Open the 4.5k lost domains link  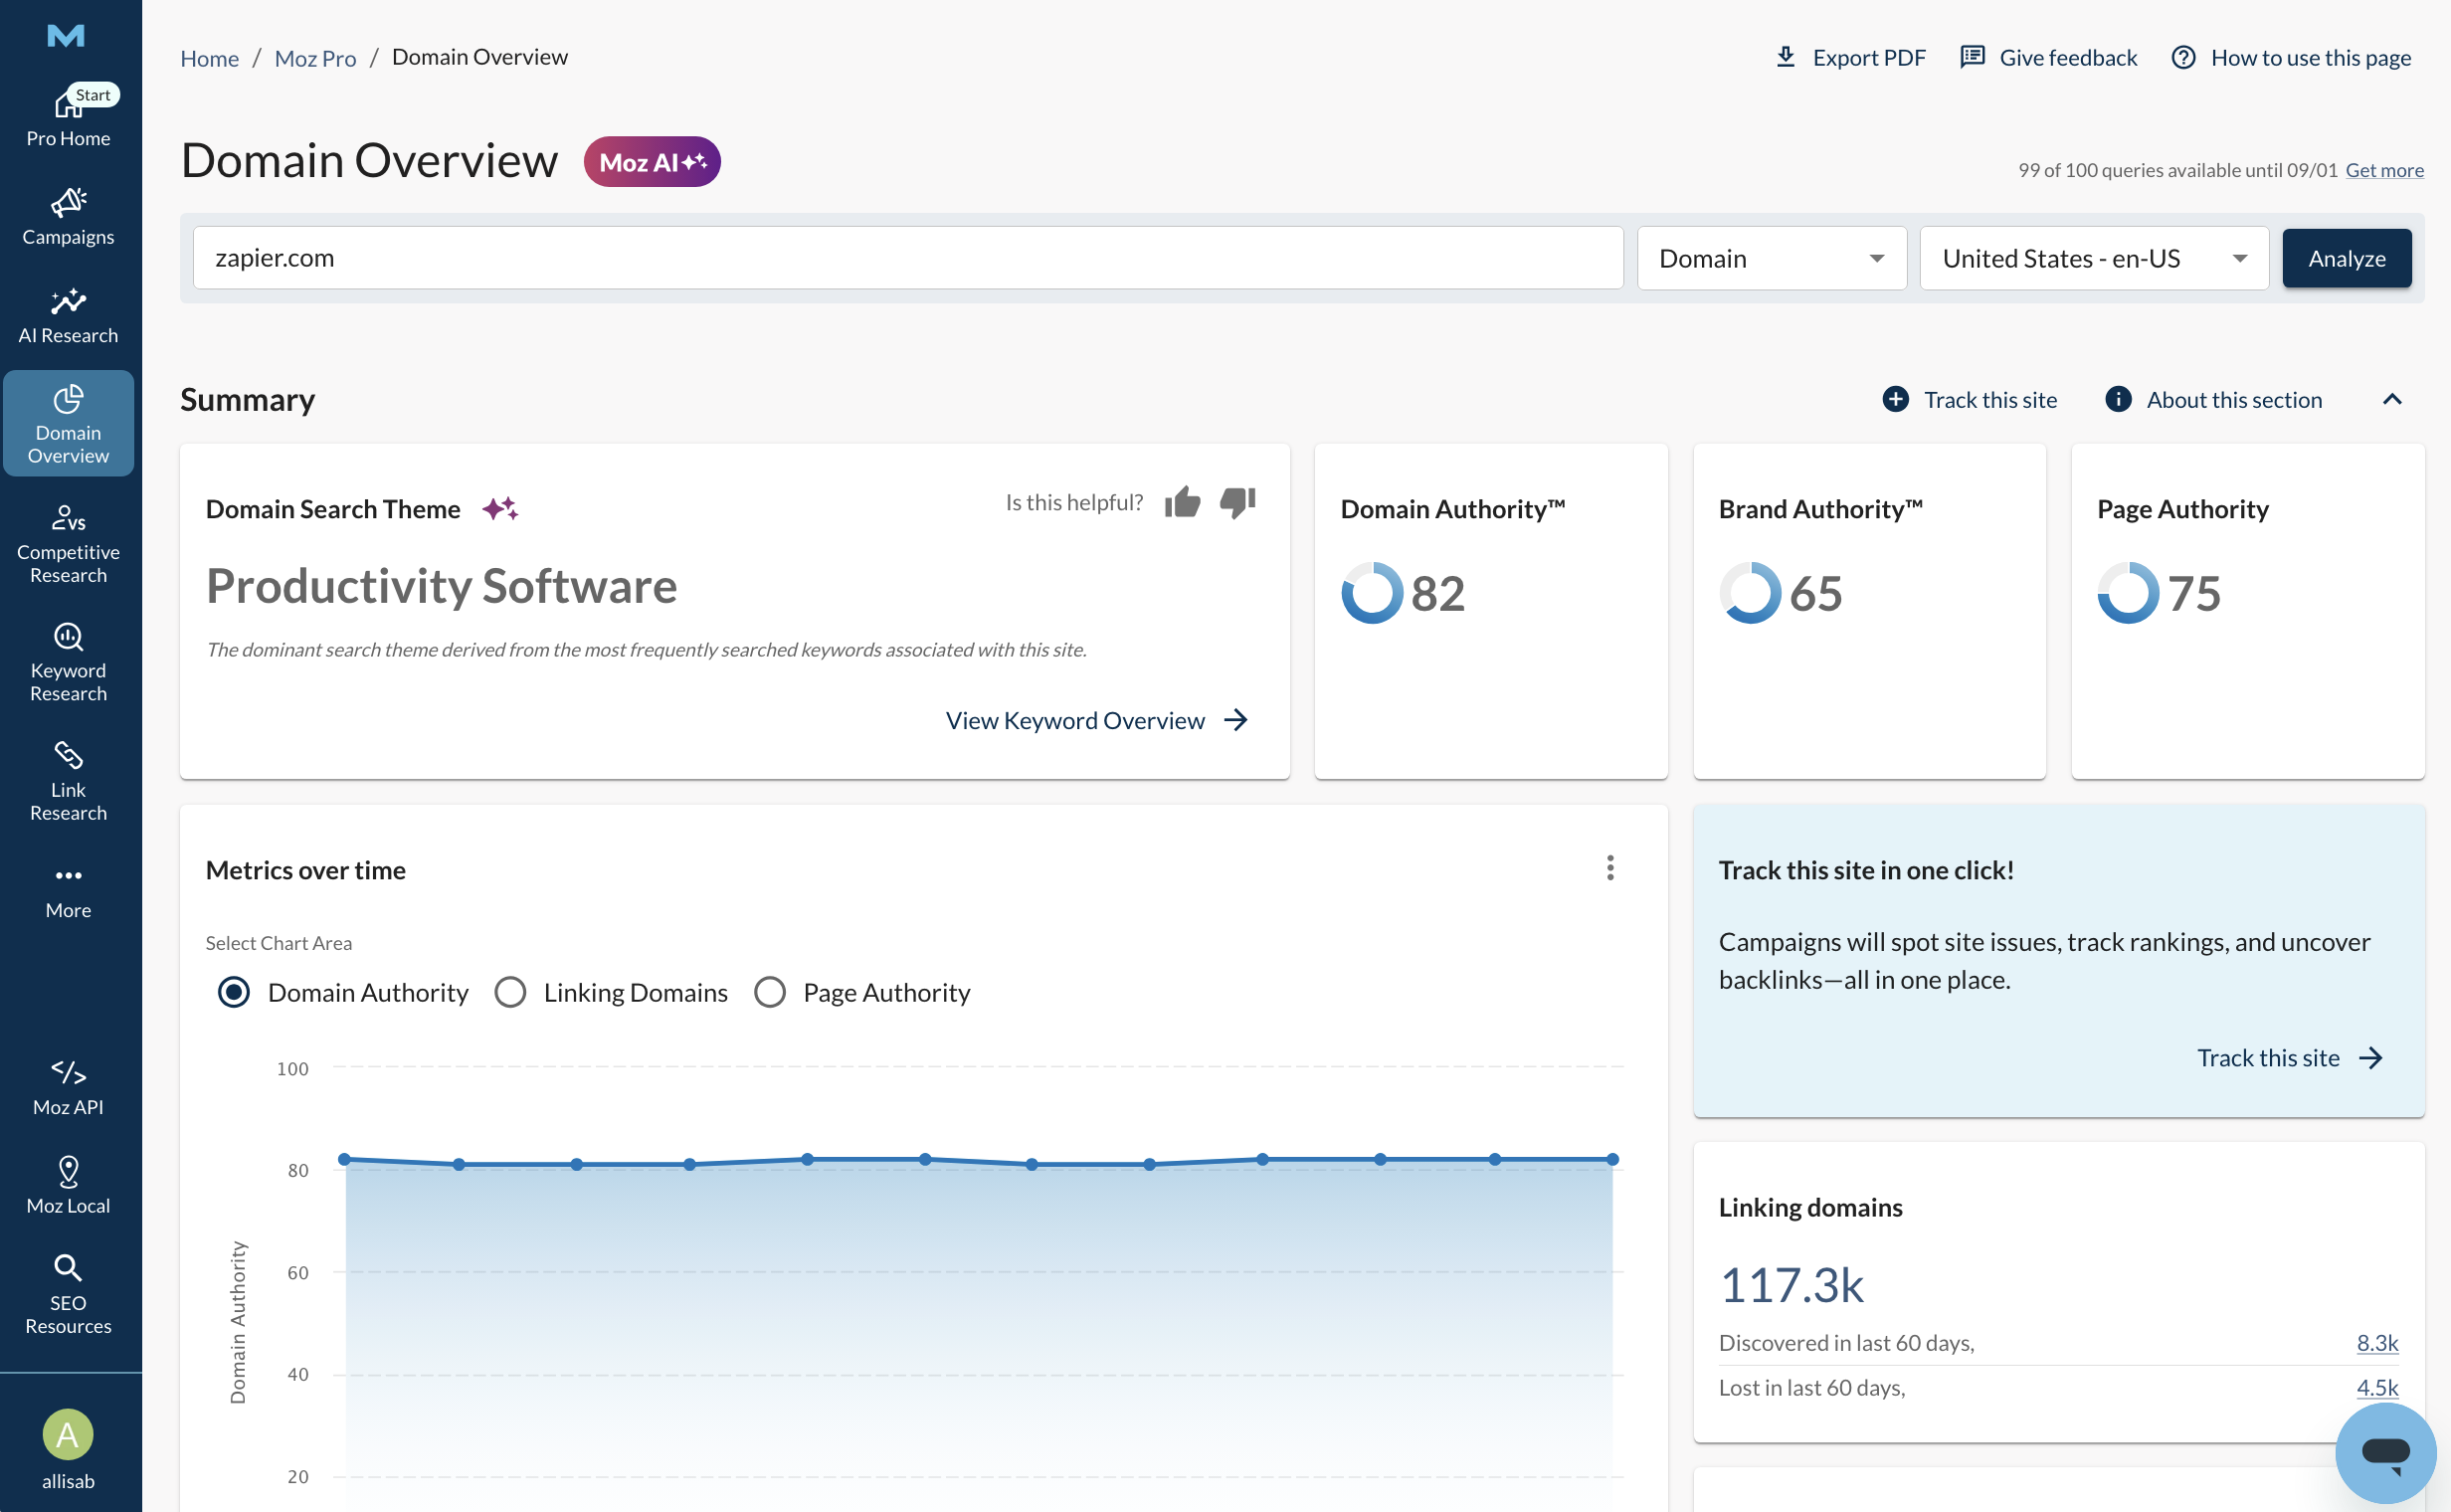pyautogui.click(x=2377, y=1388)
